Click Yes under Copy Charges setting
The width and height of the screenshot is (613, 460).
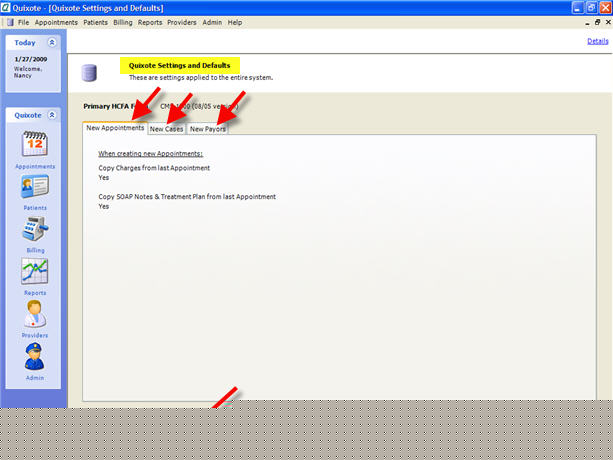point(104,177)
